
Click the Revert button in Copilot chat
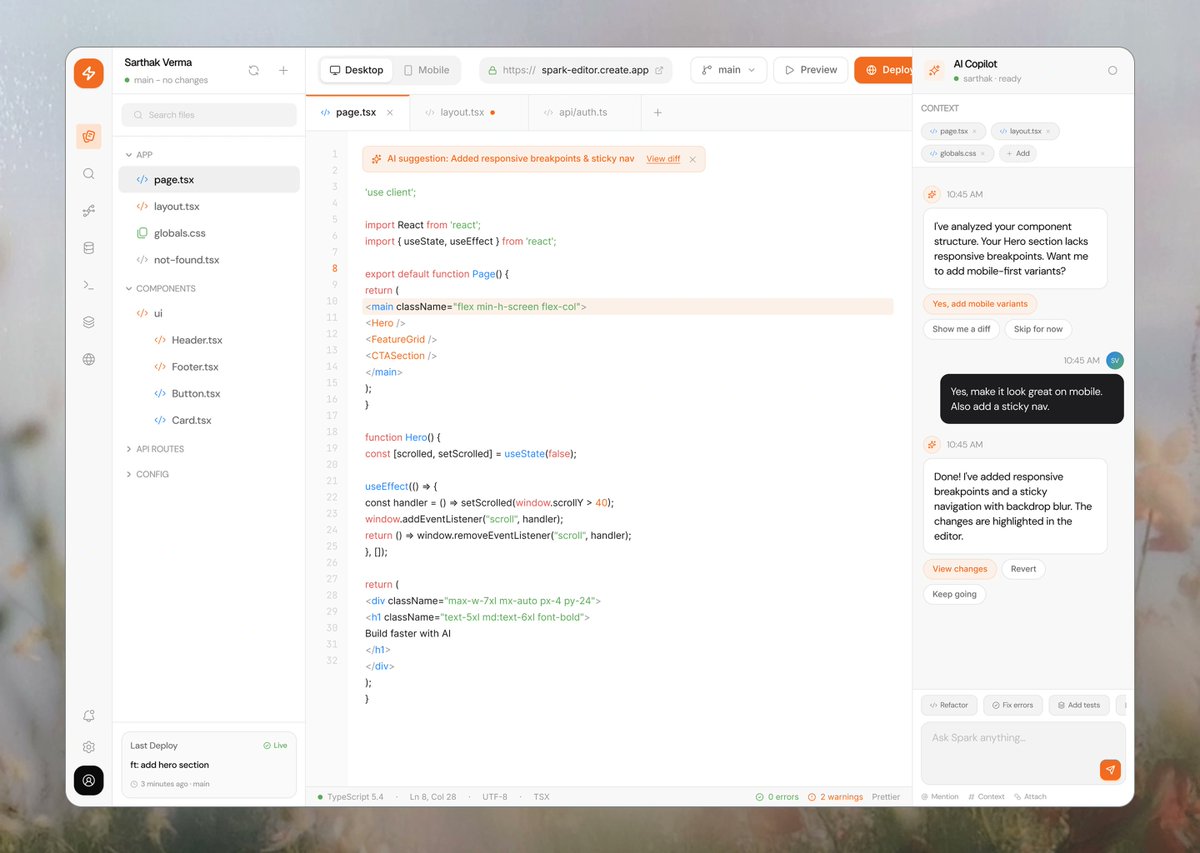pos(1023,569)
